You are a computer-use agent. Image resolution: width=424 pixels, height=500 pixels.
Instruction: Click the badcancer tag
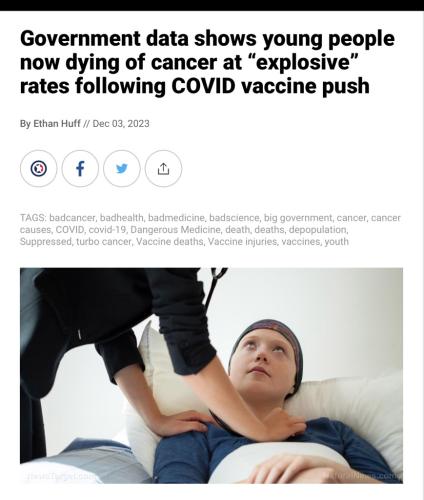point(72,218)
